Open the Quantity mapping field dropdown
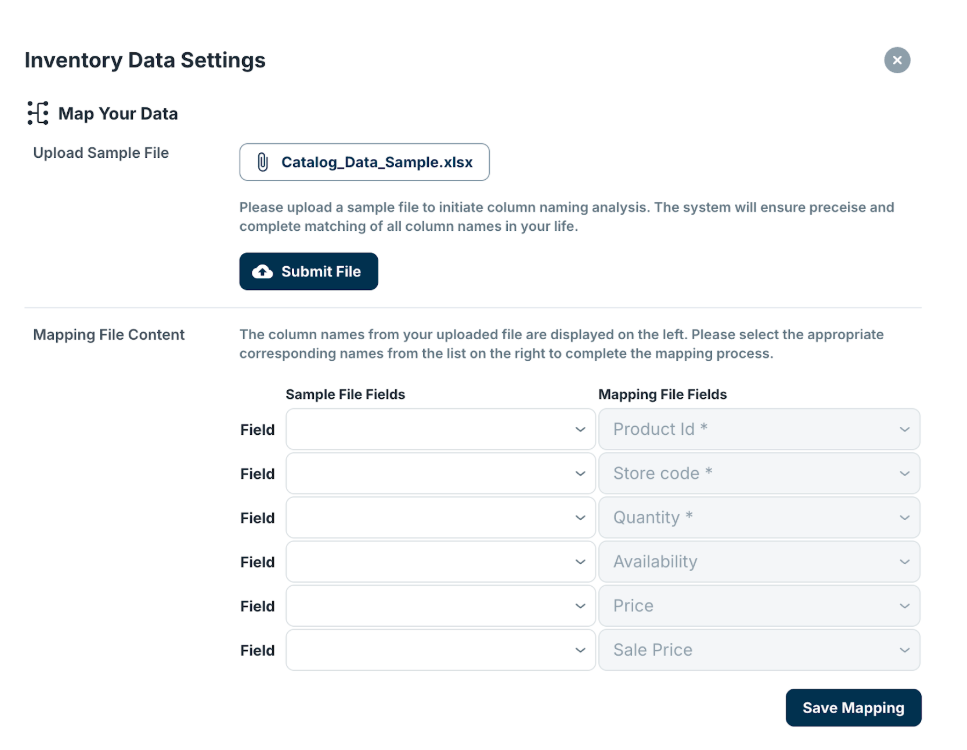 pos(759,518)
